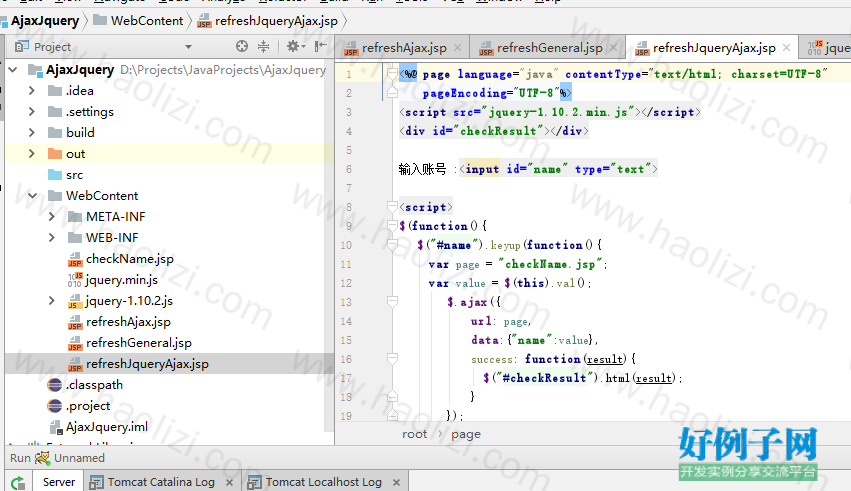Expand the WEB-INF folder

tap(52, 238)
